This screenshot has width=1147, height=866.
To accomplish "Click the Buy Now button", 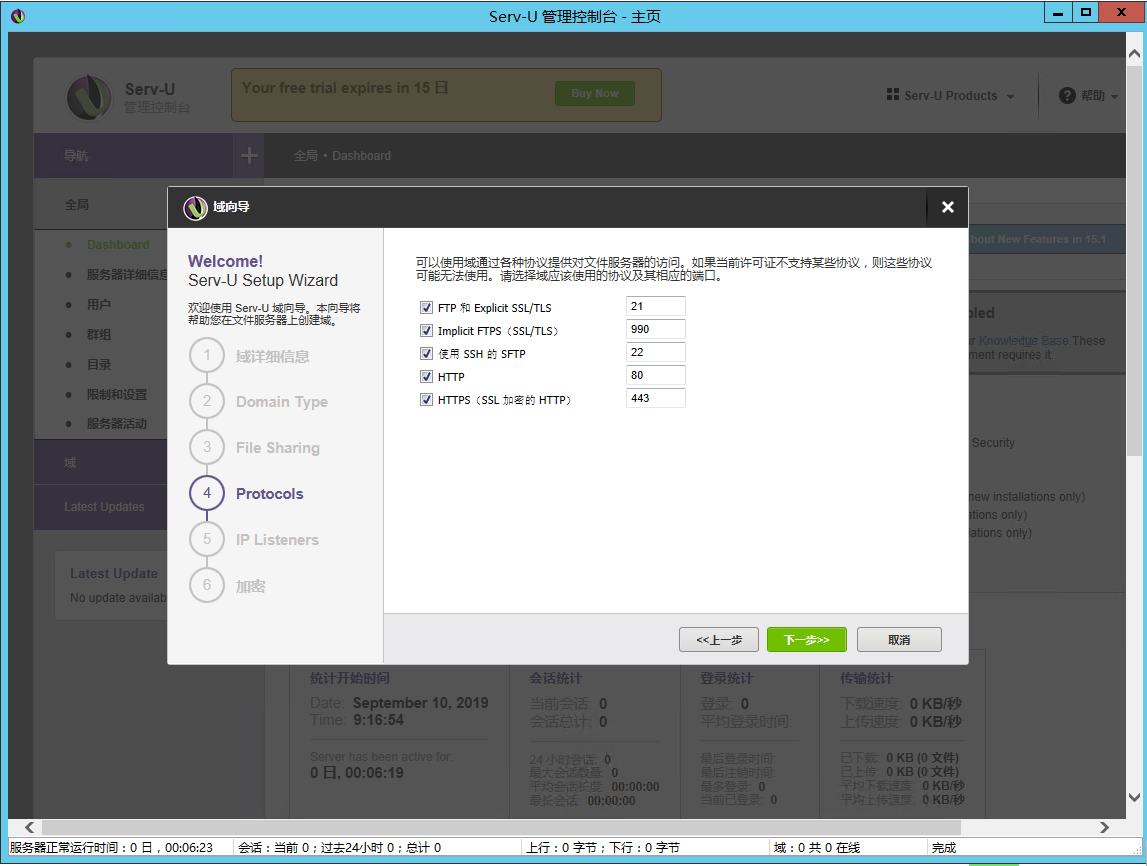I will (x=595, y=94).
